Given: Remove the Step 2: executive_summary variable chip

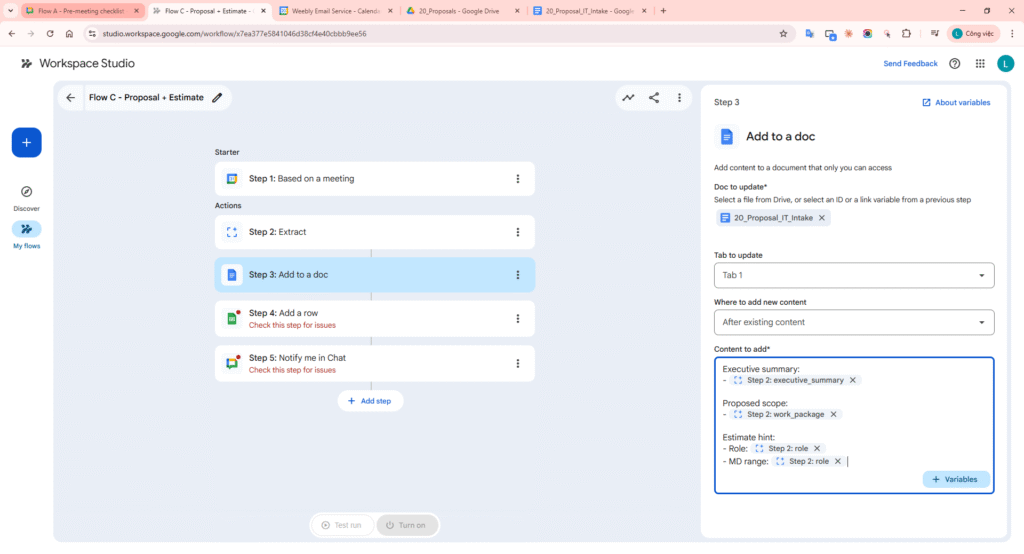Looking at the screenshot, I should 853,380.
